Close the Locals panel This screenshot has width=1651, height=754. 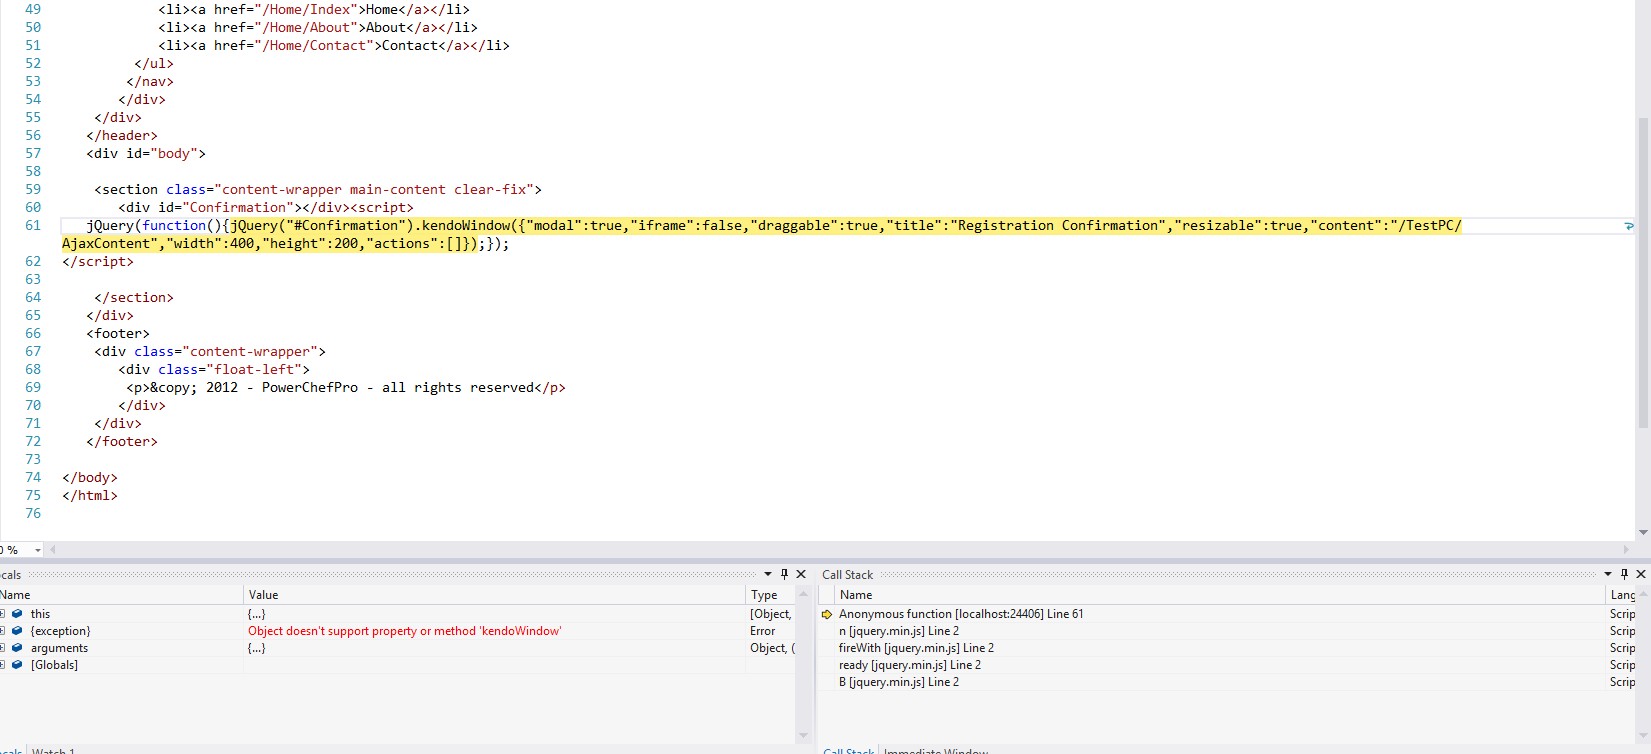801,574
